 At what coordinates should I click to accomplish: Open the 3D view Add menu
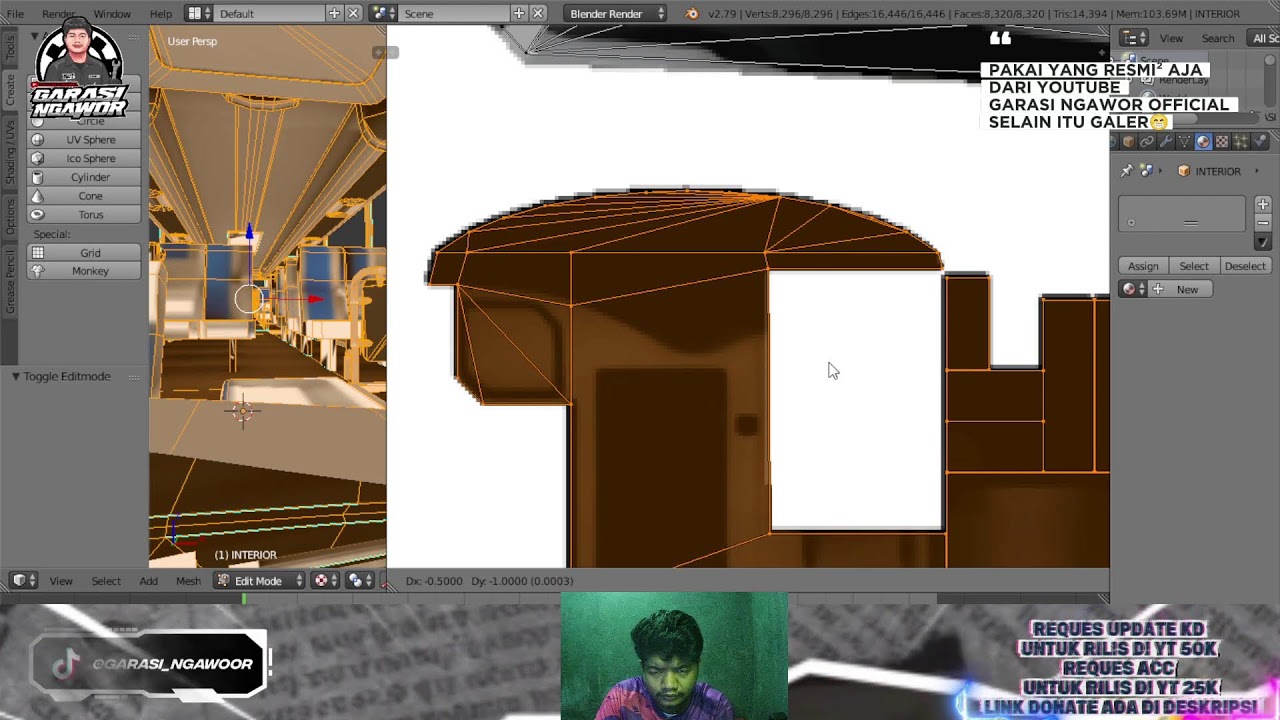[148, 581]
